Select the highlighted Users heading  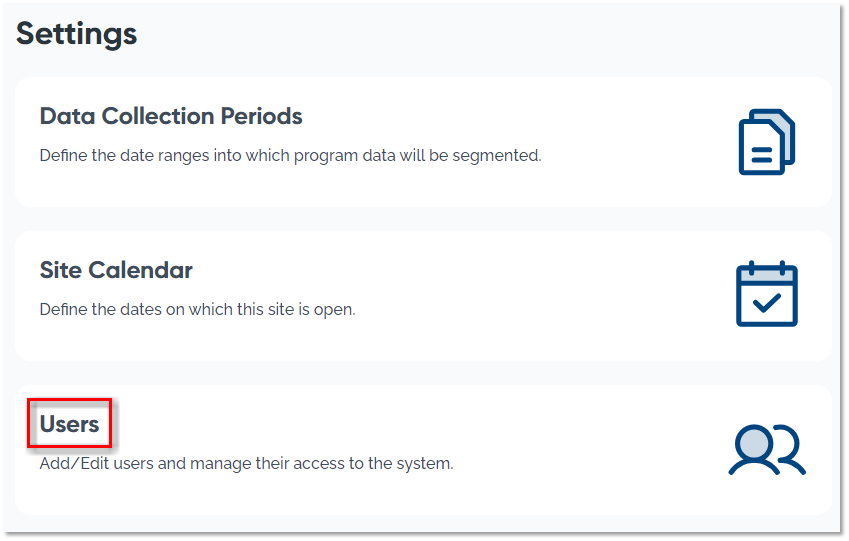[69, 424]
